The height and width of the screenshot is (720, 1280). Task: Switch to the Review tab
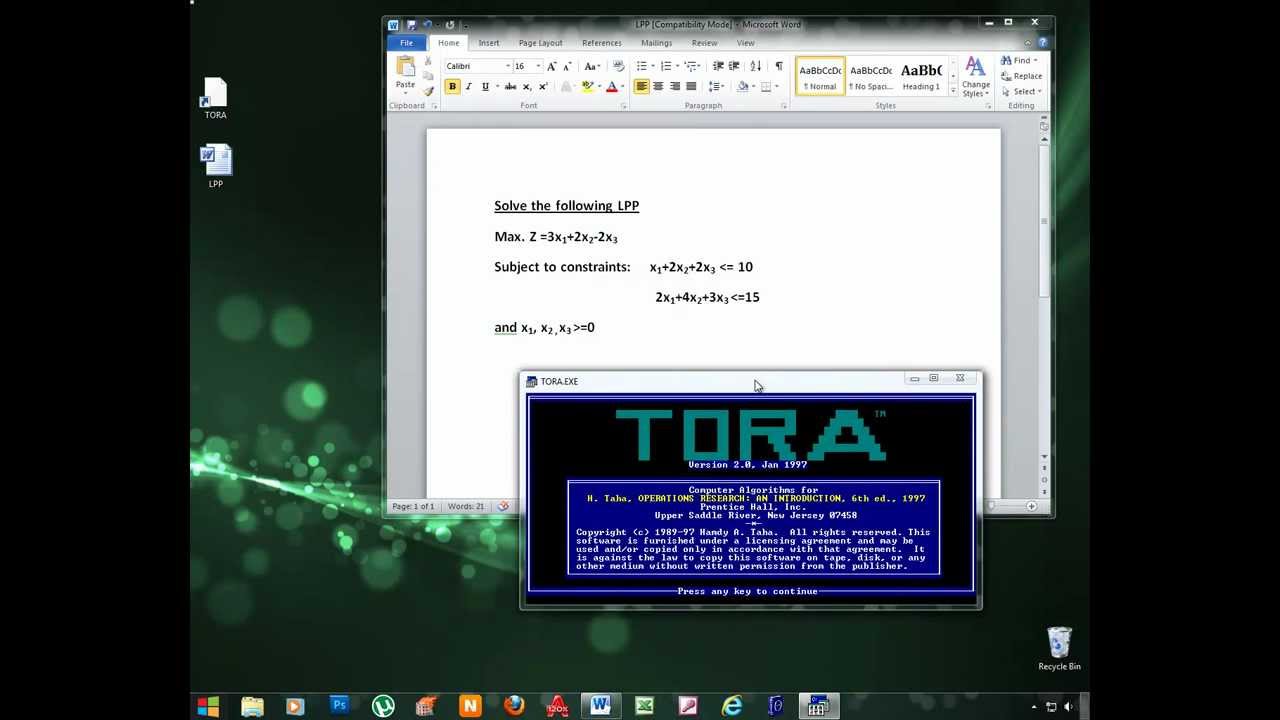coord(704,43)
